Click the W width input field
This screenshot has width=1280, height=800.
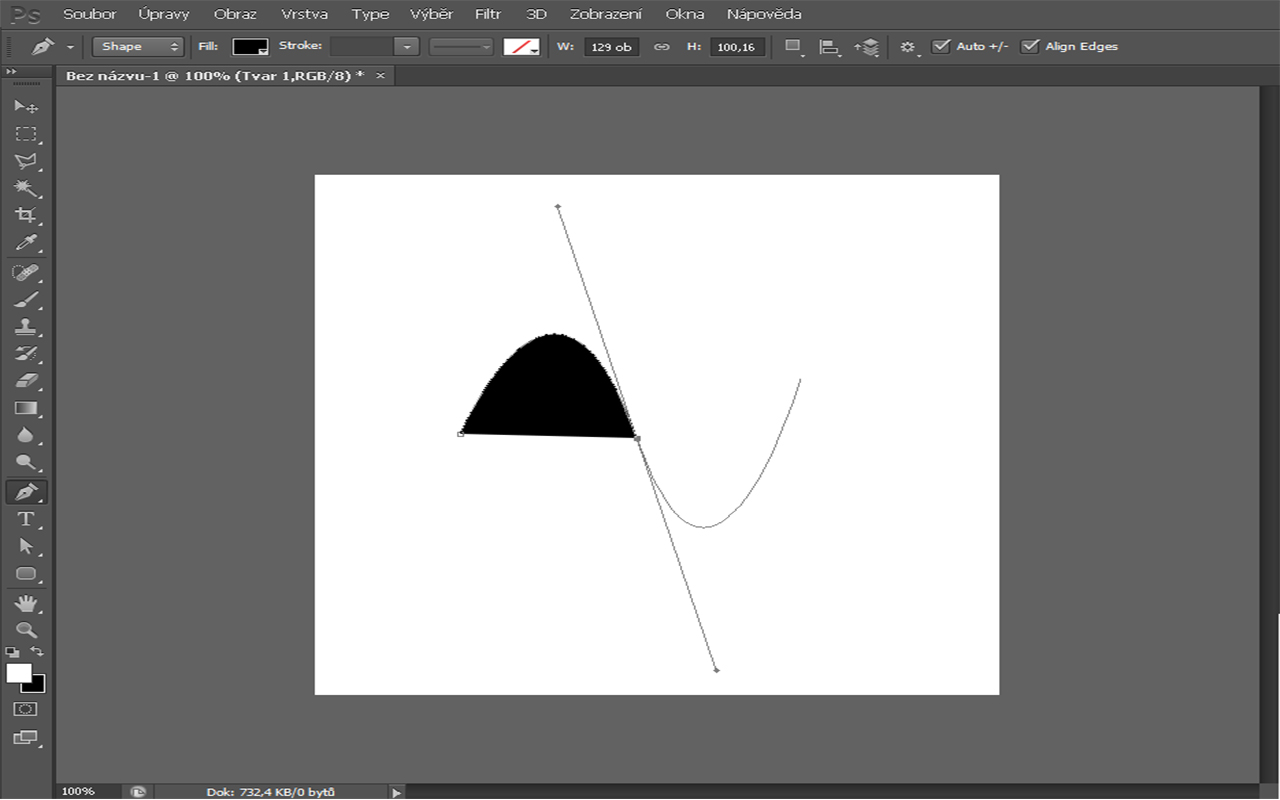(611, 47)
